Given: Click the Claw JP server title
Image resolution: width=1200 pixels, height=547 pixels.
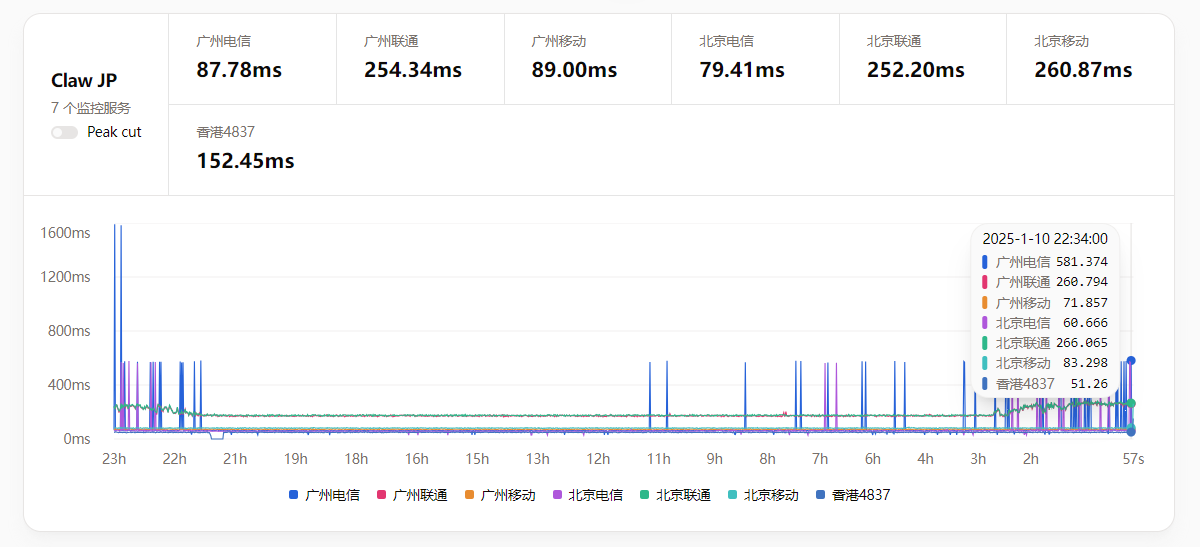Looking at the screenshot, I should (84, 81).
